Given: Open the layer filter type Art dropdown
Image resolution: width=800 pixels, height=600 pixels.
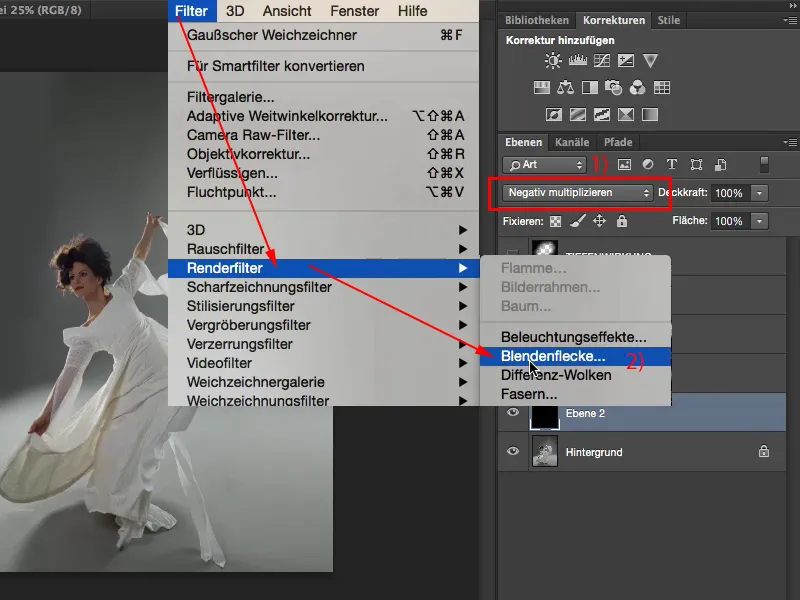Looking at the screenshot, I should coord(544,165).
